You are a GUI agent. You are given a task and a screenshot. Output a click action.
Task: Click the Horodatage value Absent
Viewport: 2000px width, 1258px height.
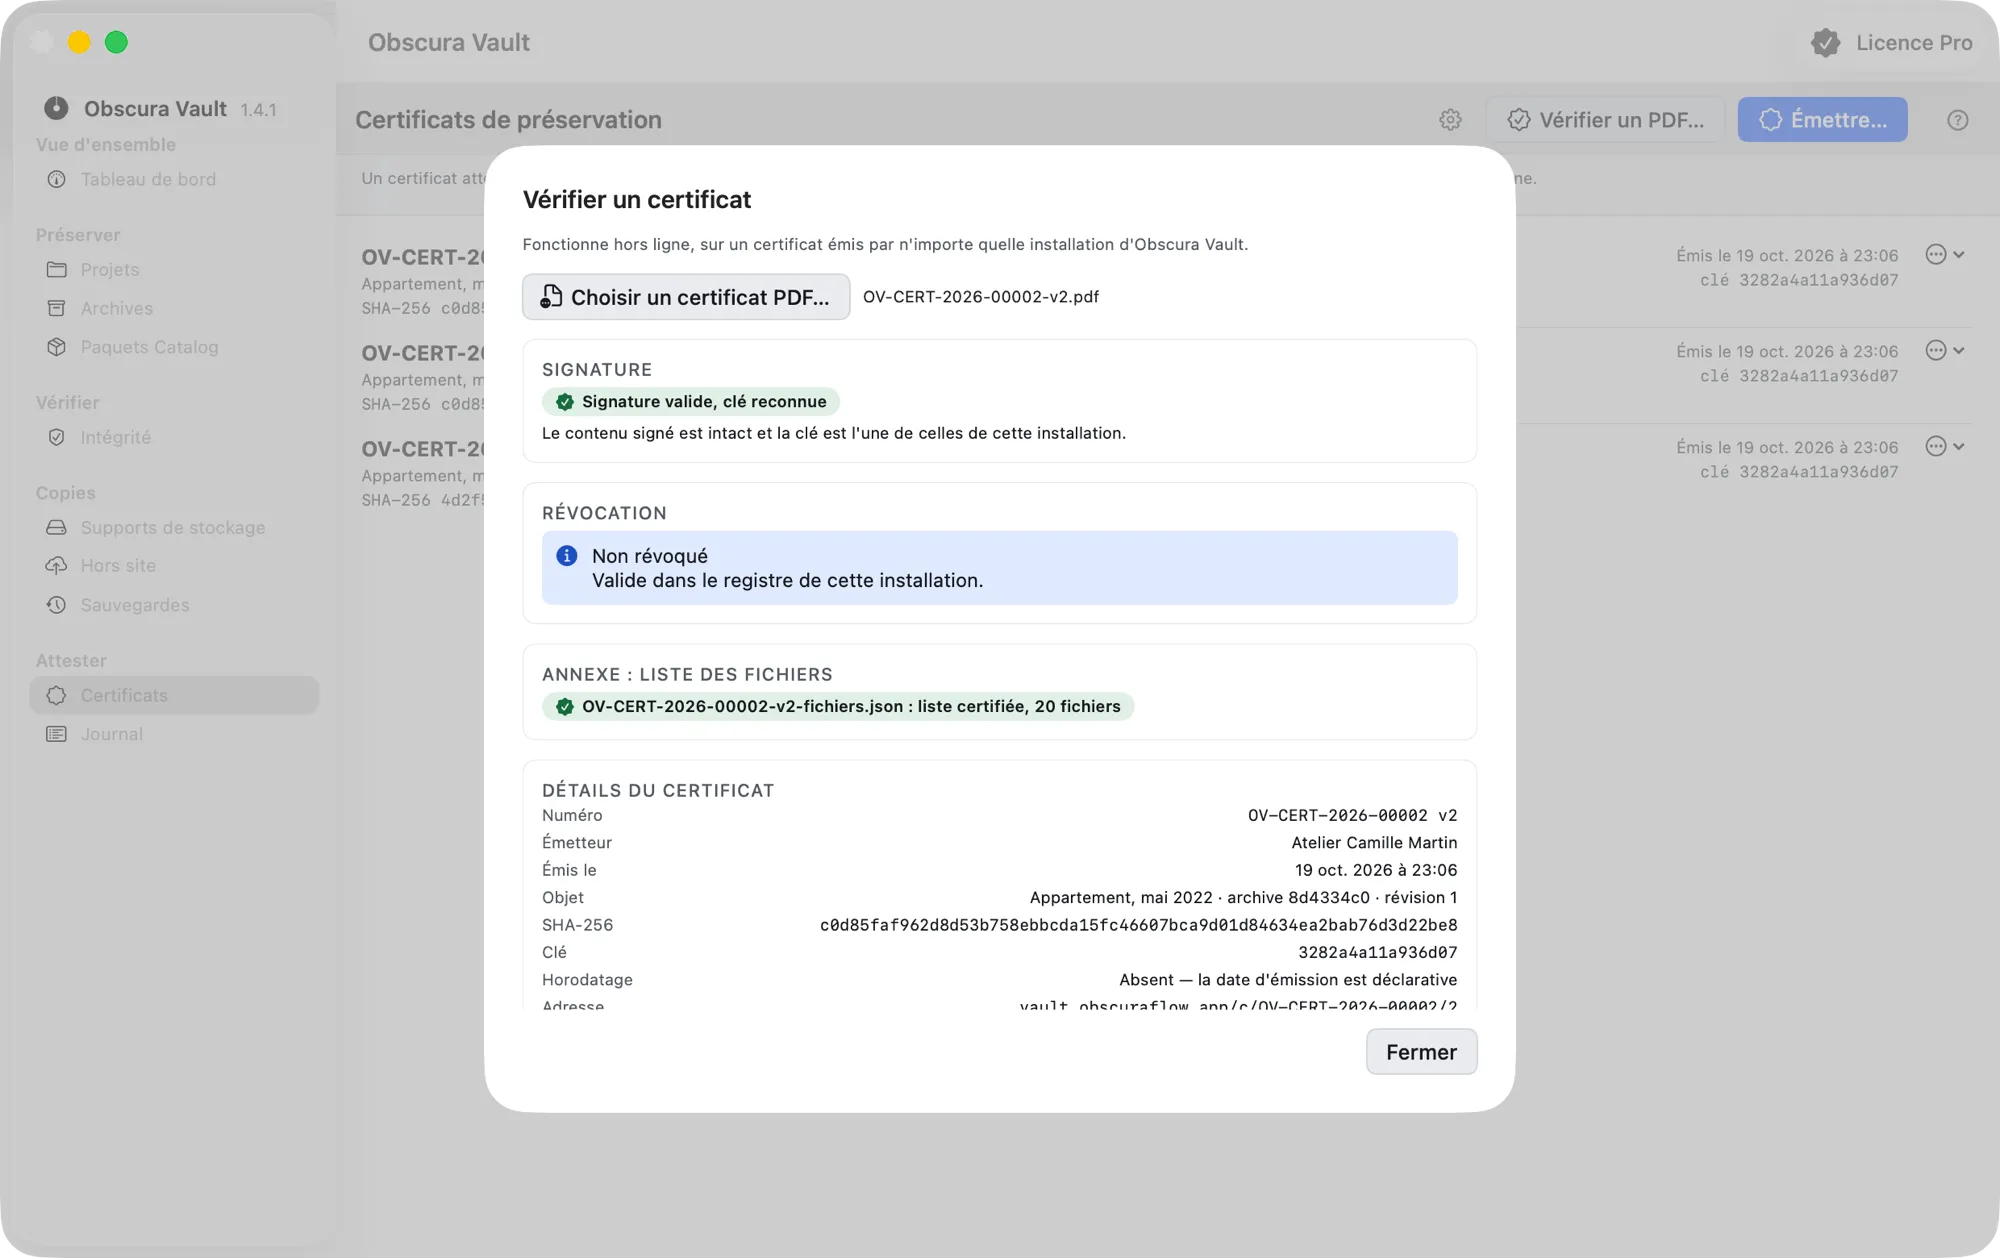pyautogui.click(x=1288, y=980)
